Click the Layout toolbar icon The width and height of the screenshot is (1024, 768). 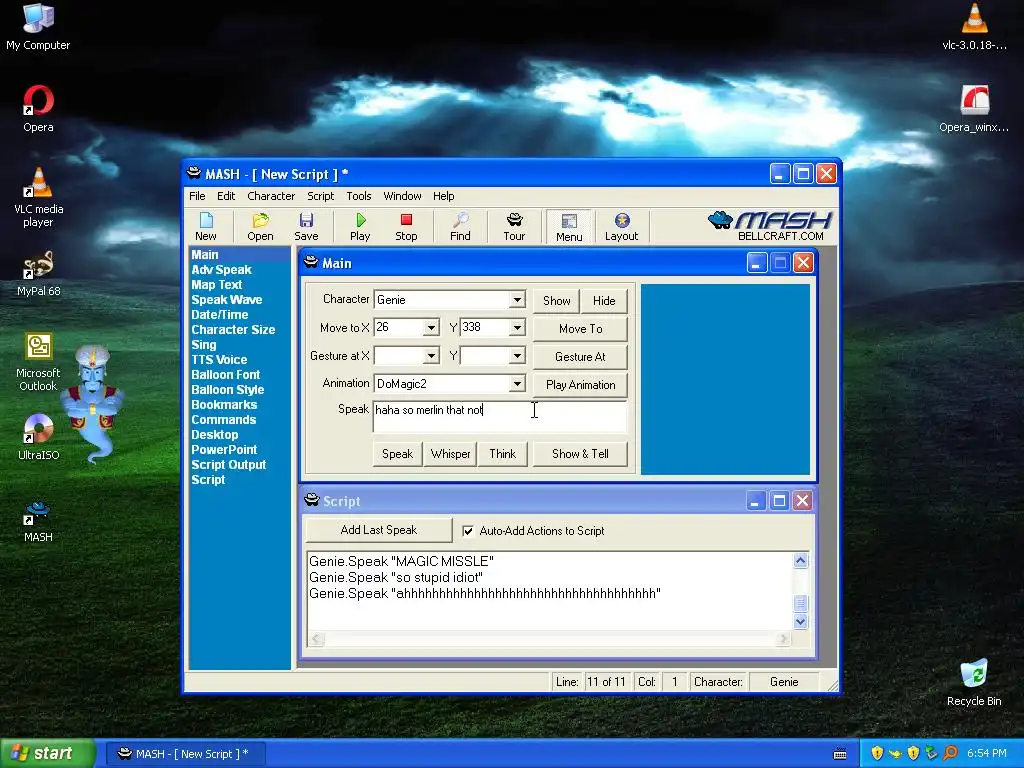click(621, 227)
